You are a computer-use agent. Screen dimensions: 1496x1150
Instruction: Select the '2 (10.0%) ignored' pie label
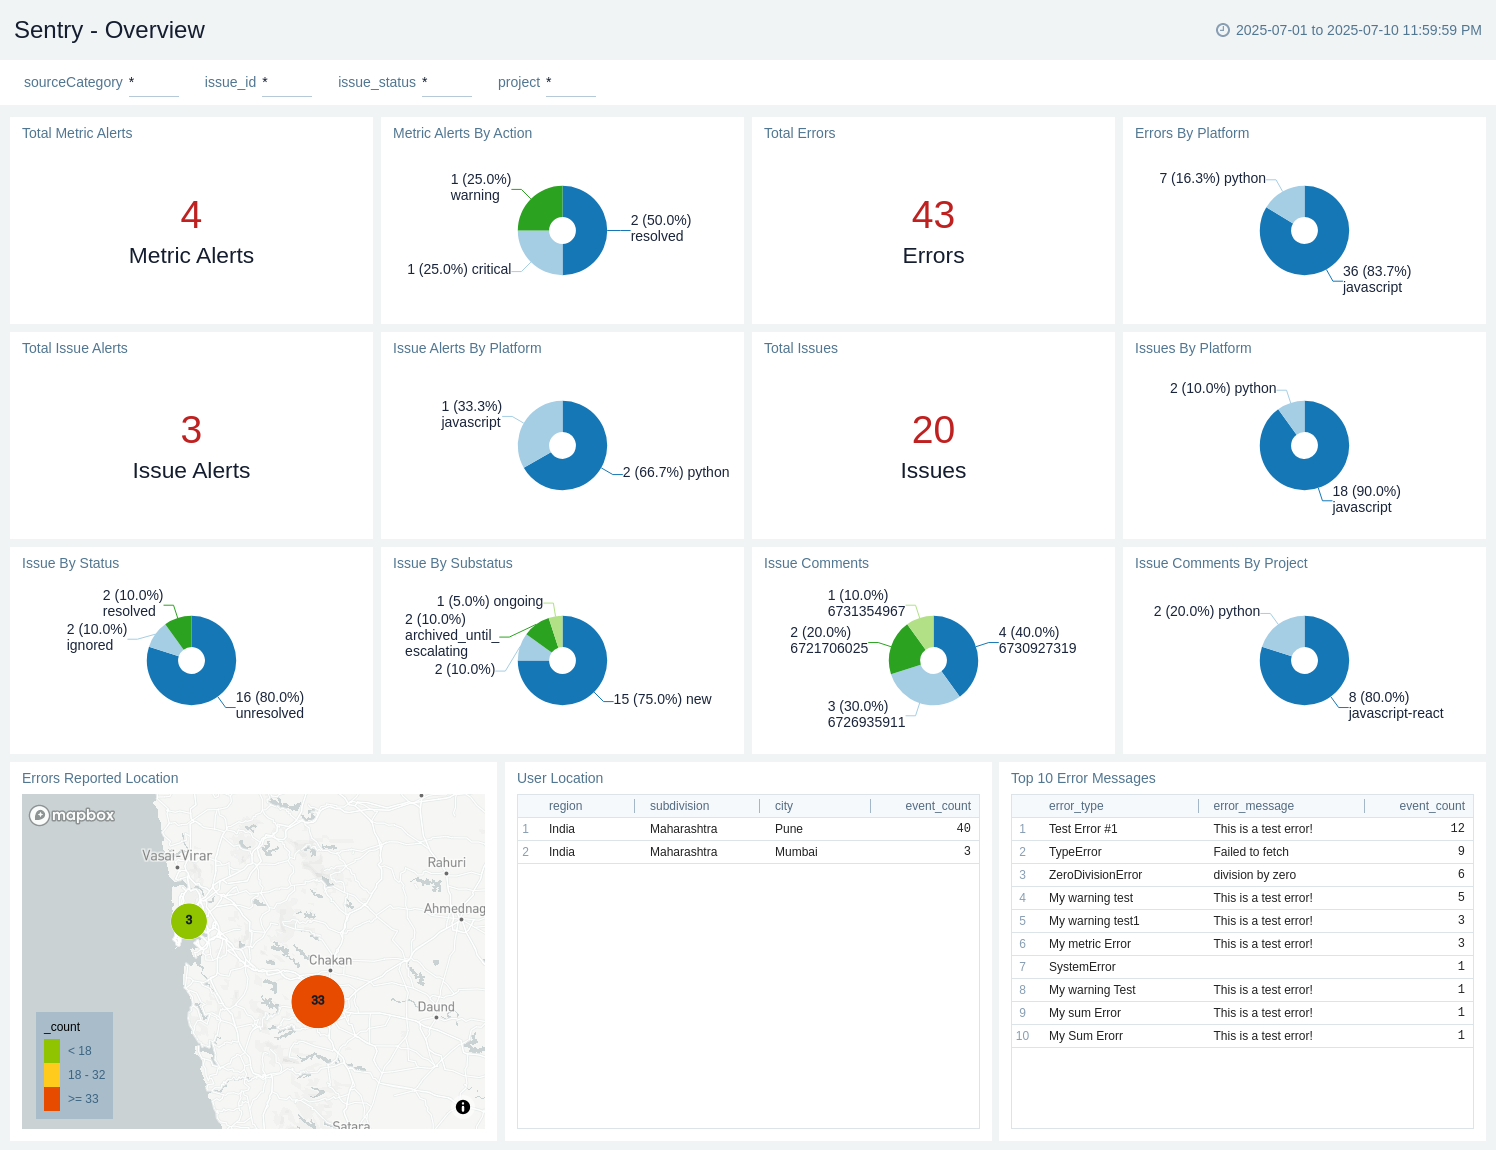click(x=97, y=637)
